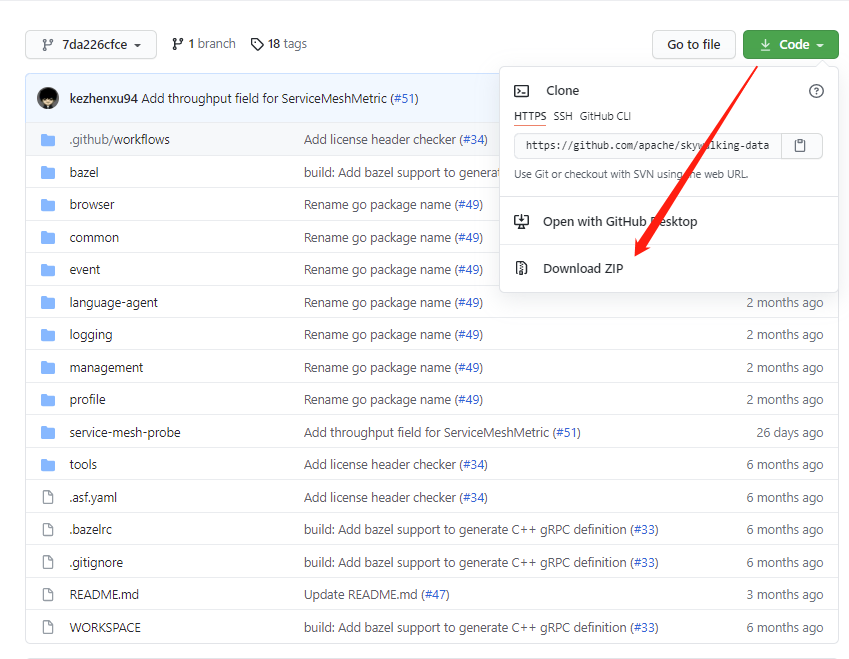Choose Download ZIP option
This screenshot has height=659, width=849.
click(583, 269)
